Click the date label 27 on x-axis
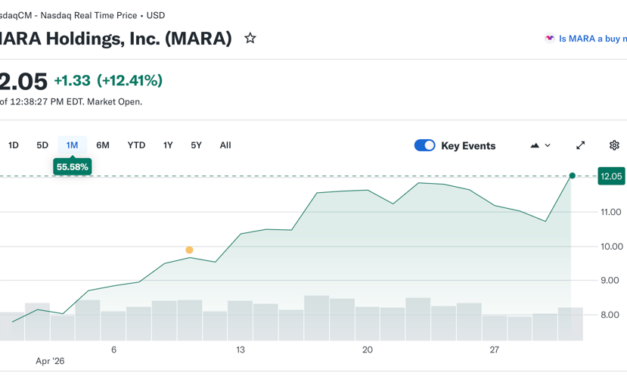 pos(494,350)
